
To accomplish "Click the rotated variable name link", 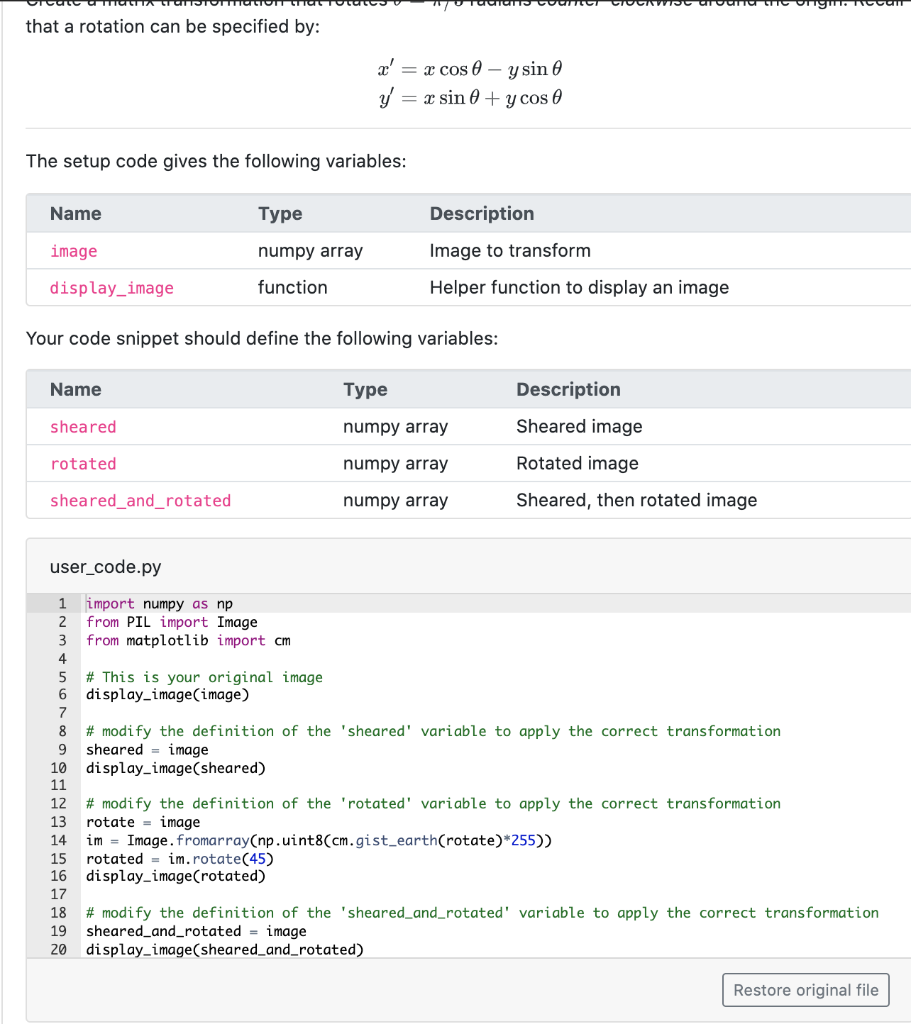I will pos(83,463).
